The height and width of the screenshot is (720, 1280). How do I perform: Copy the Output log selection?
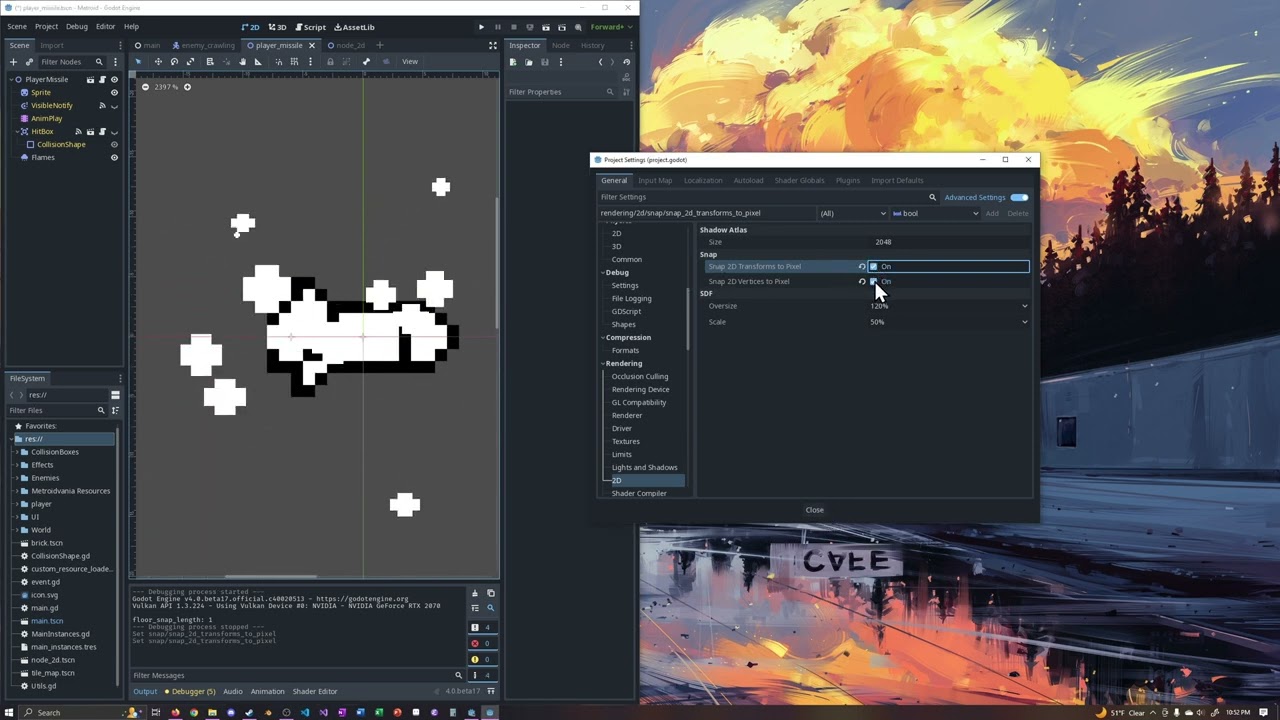[490, 593]
